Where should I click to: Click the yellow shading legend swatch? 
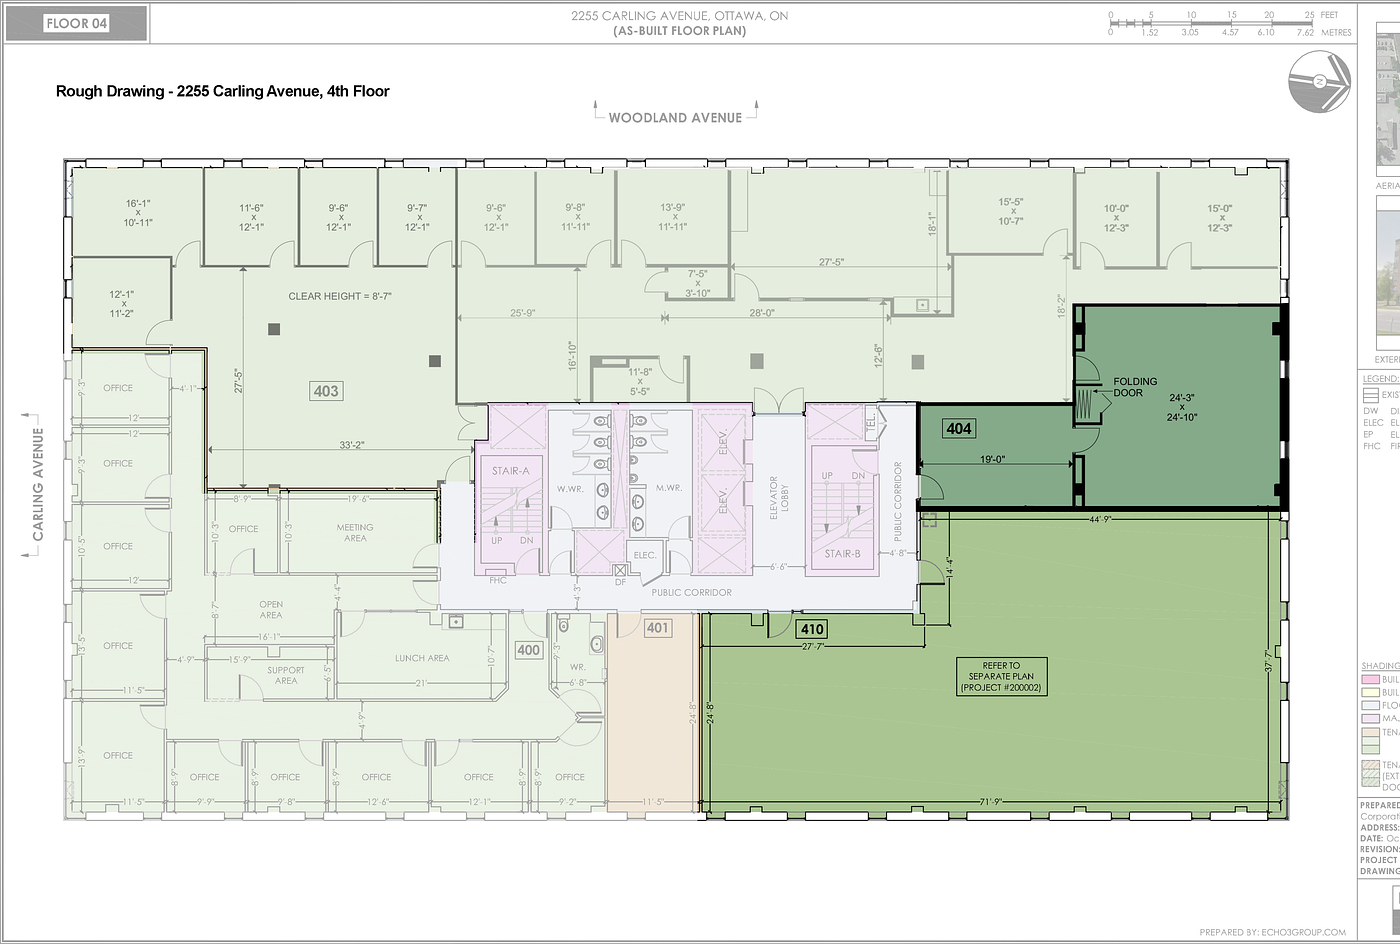(1369, 692)
